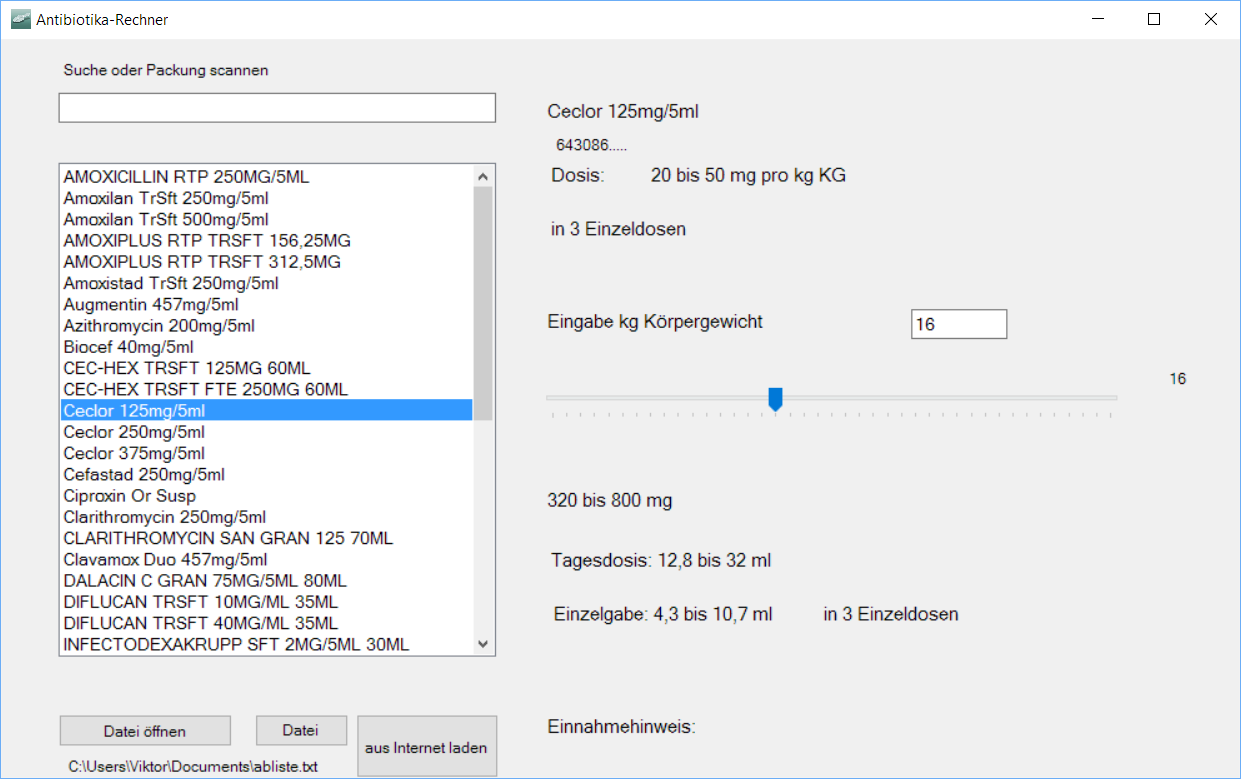This screenshot has height=779, width=1241.
Task: Close the Antibiotika-Rechner window
Action: tap(1211, 19)
